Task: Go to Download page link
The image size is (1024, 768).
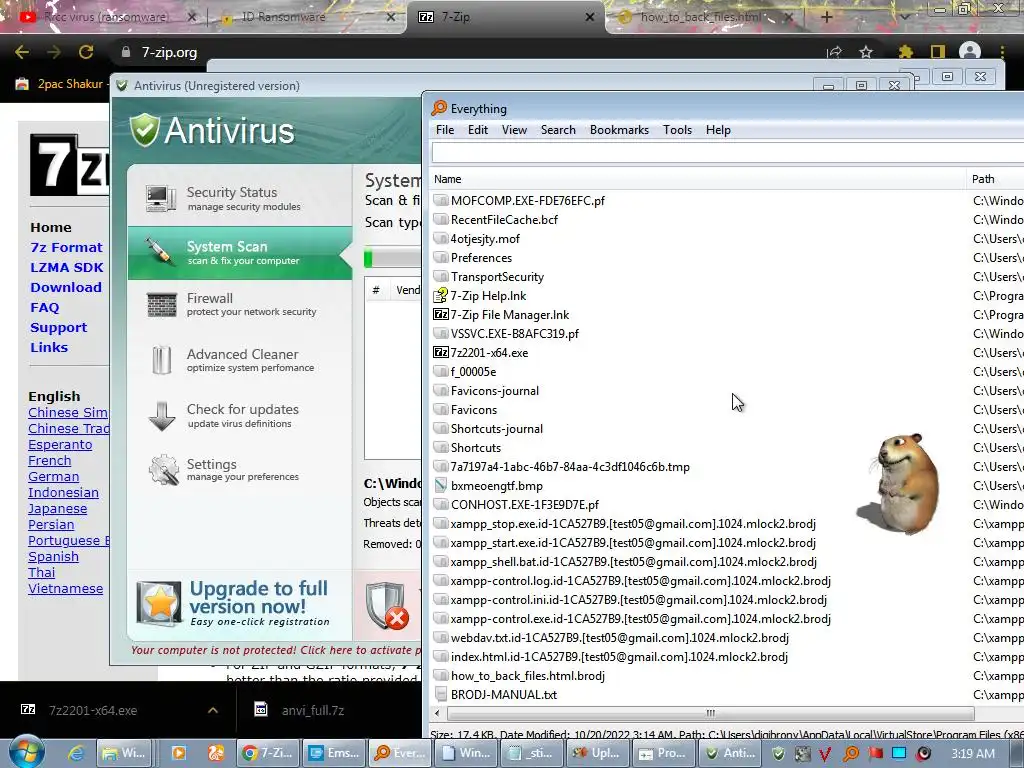Action: click(65, 287)
